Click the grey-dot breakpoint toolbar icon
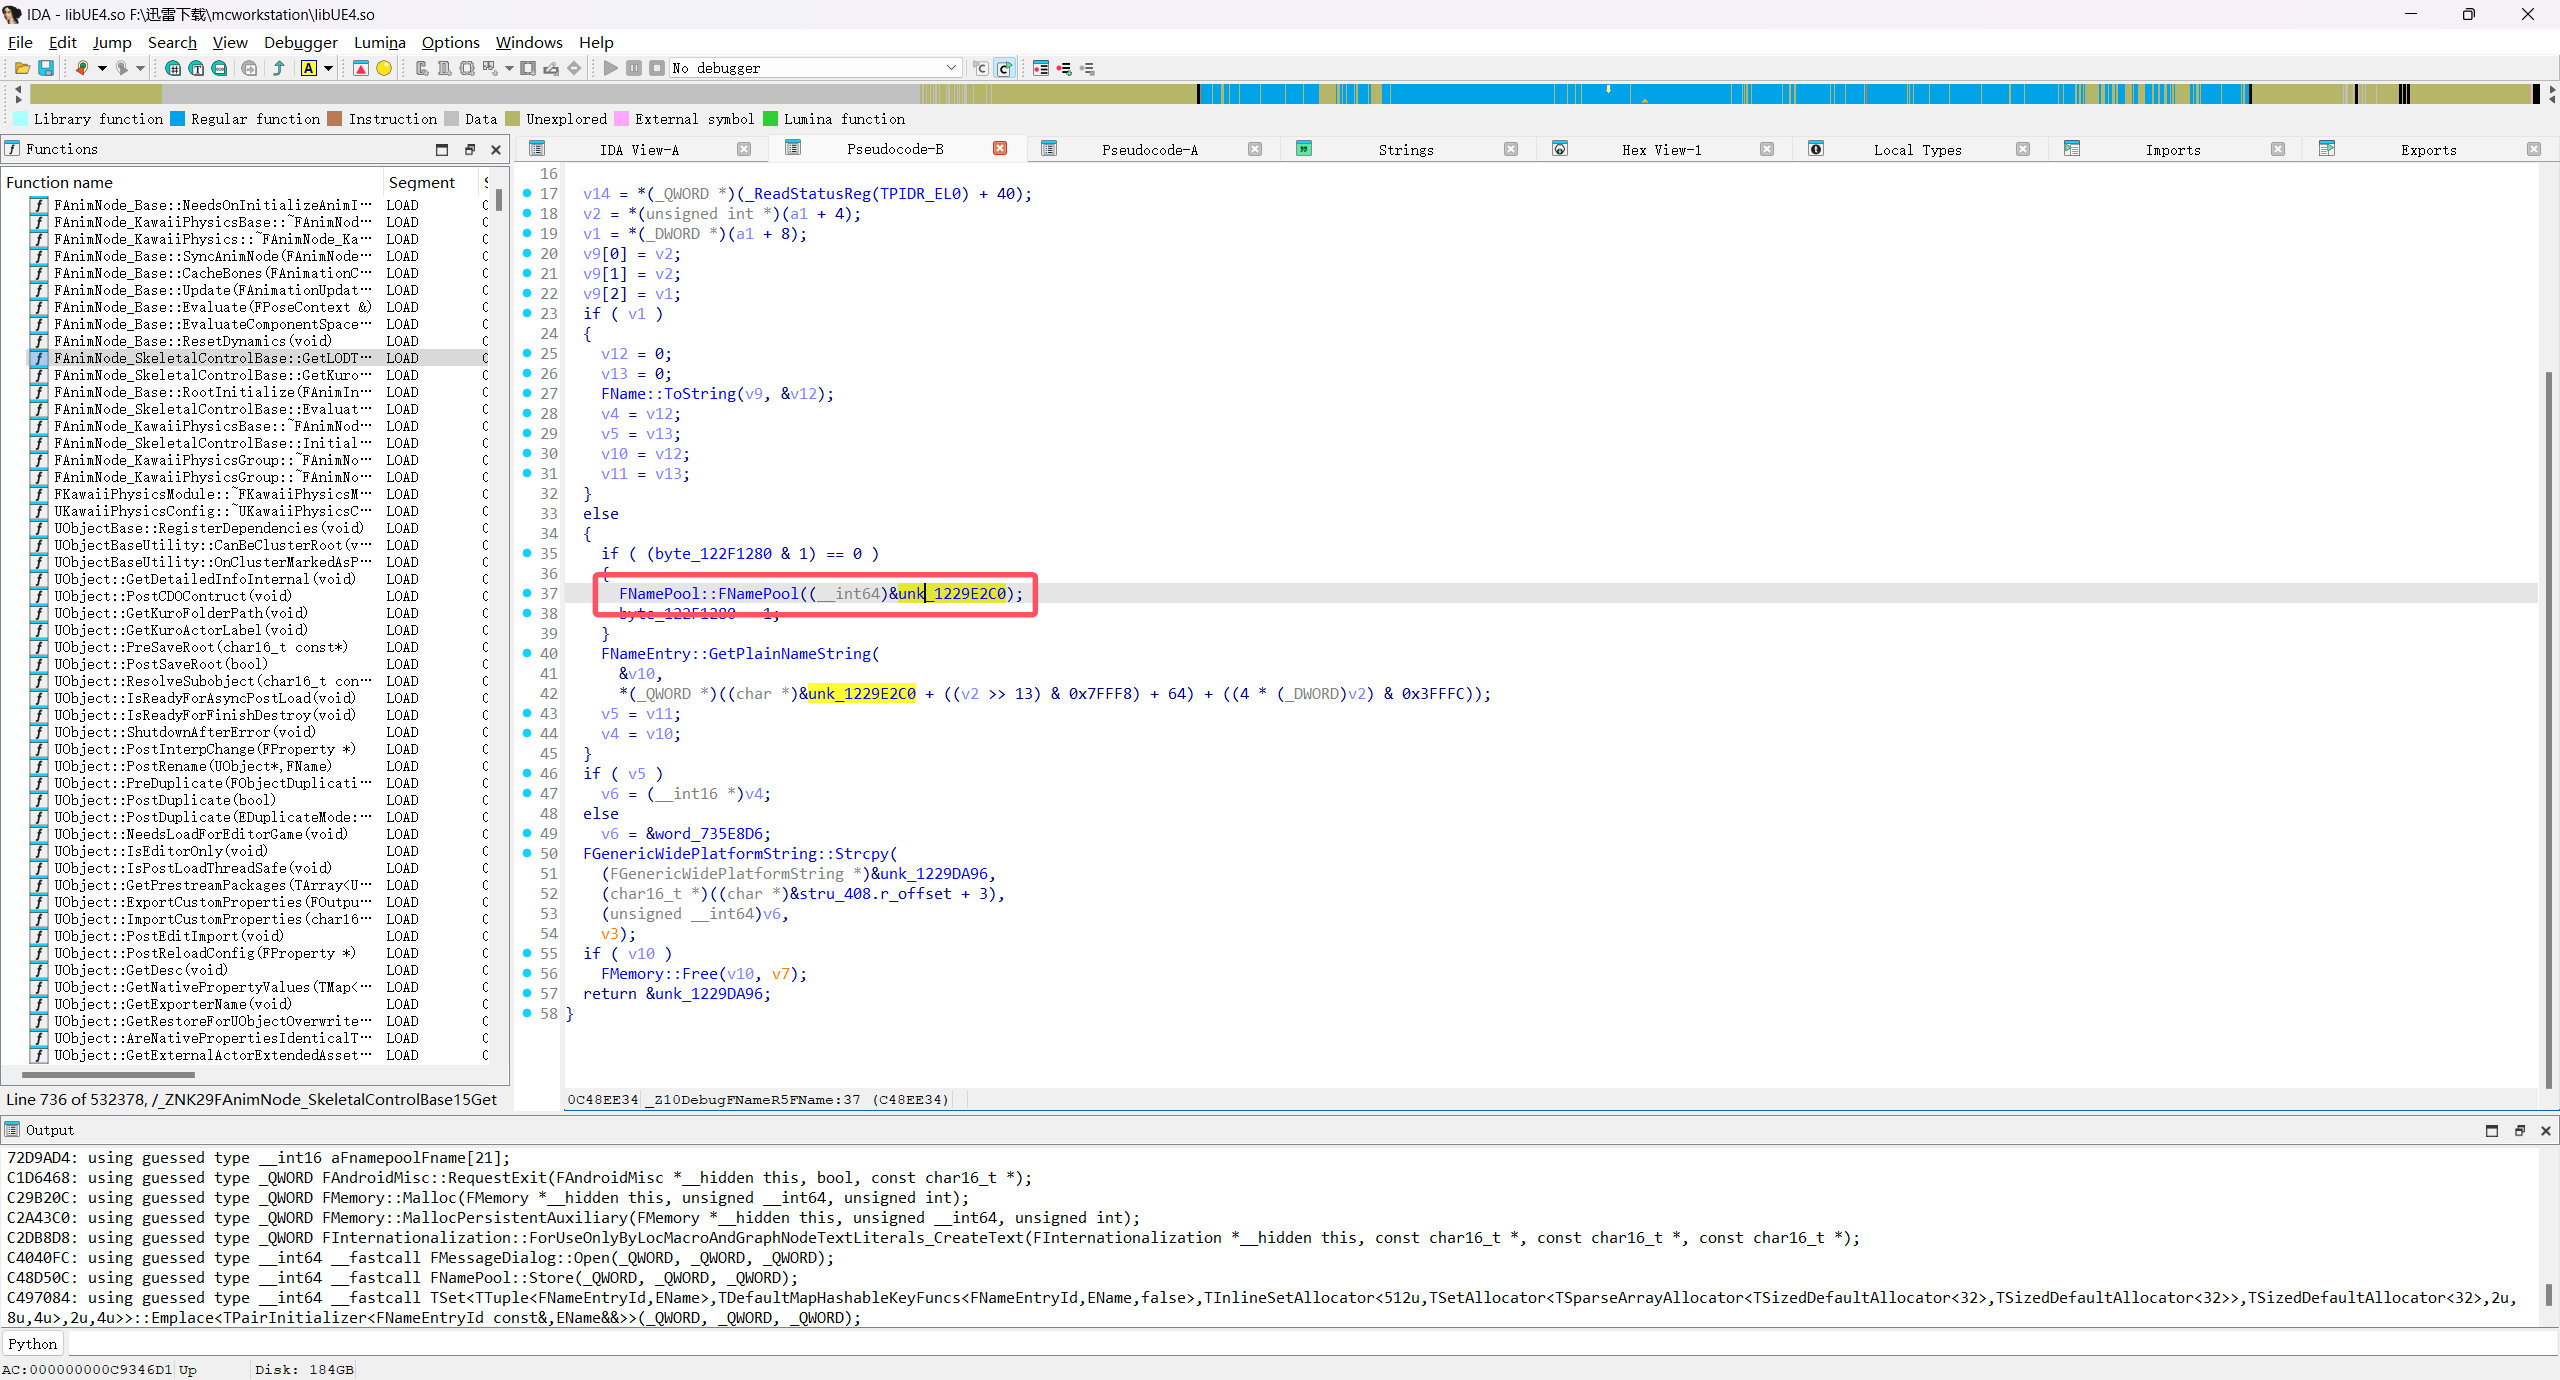The width and height of the screenshot is (2560, 1380). [x=1087, y=68]
